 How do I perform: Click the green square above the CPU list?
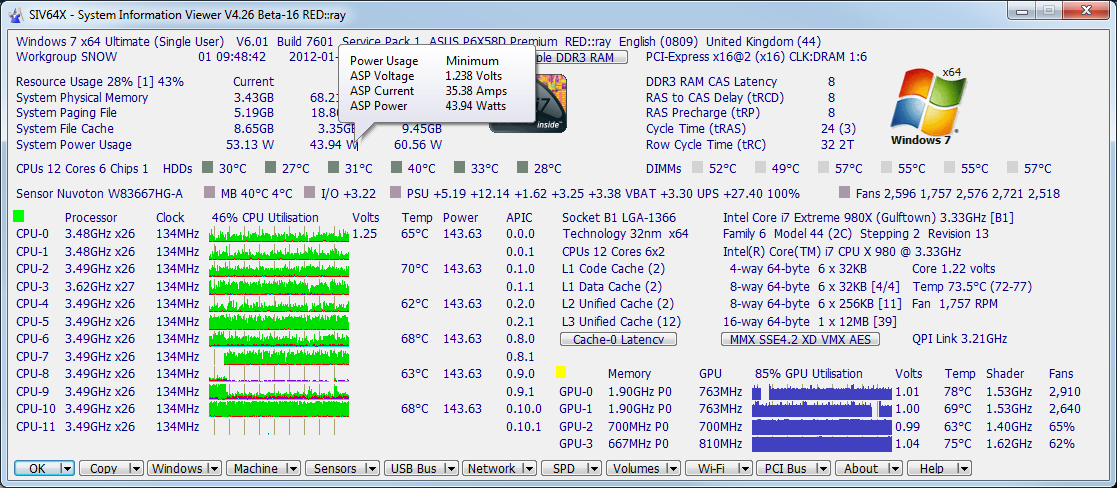(20, 216)
